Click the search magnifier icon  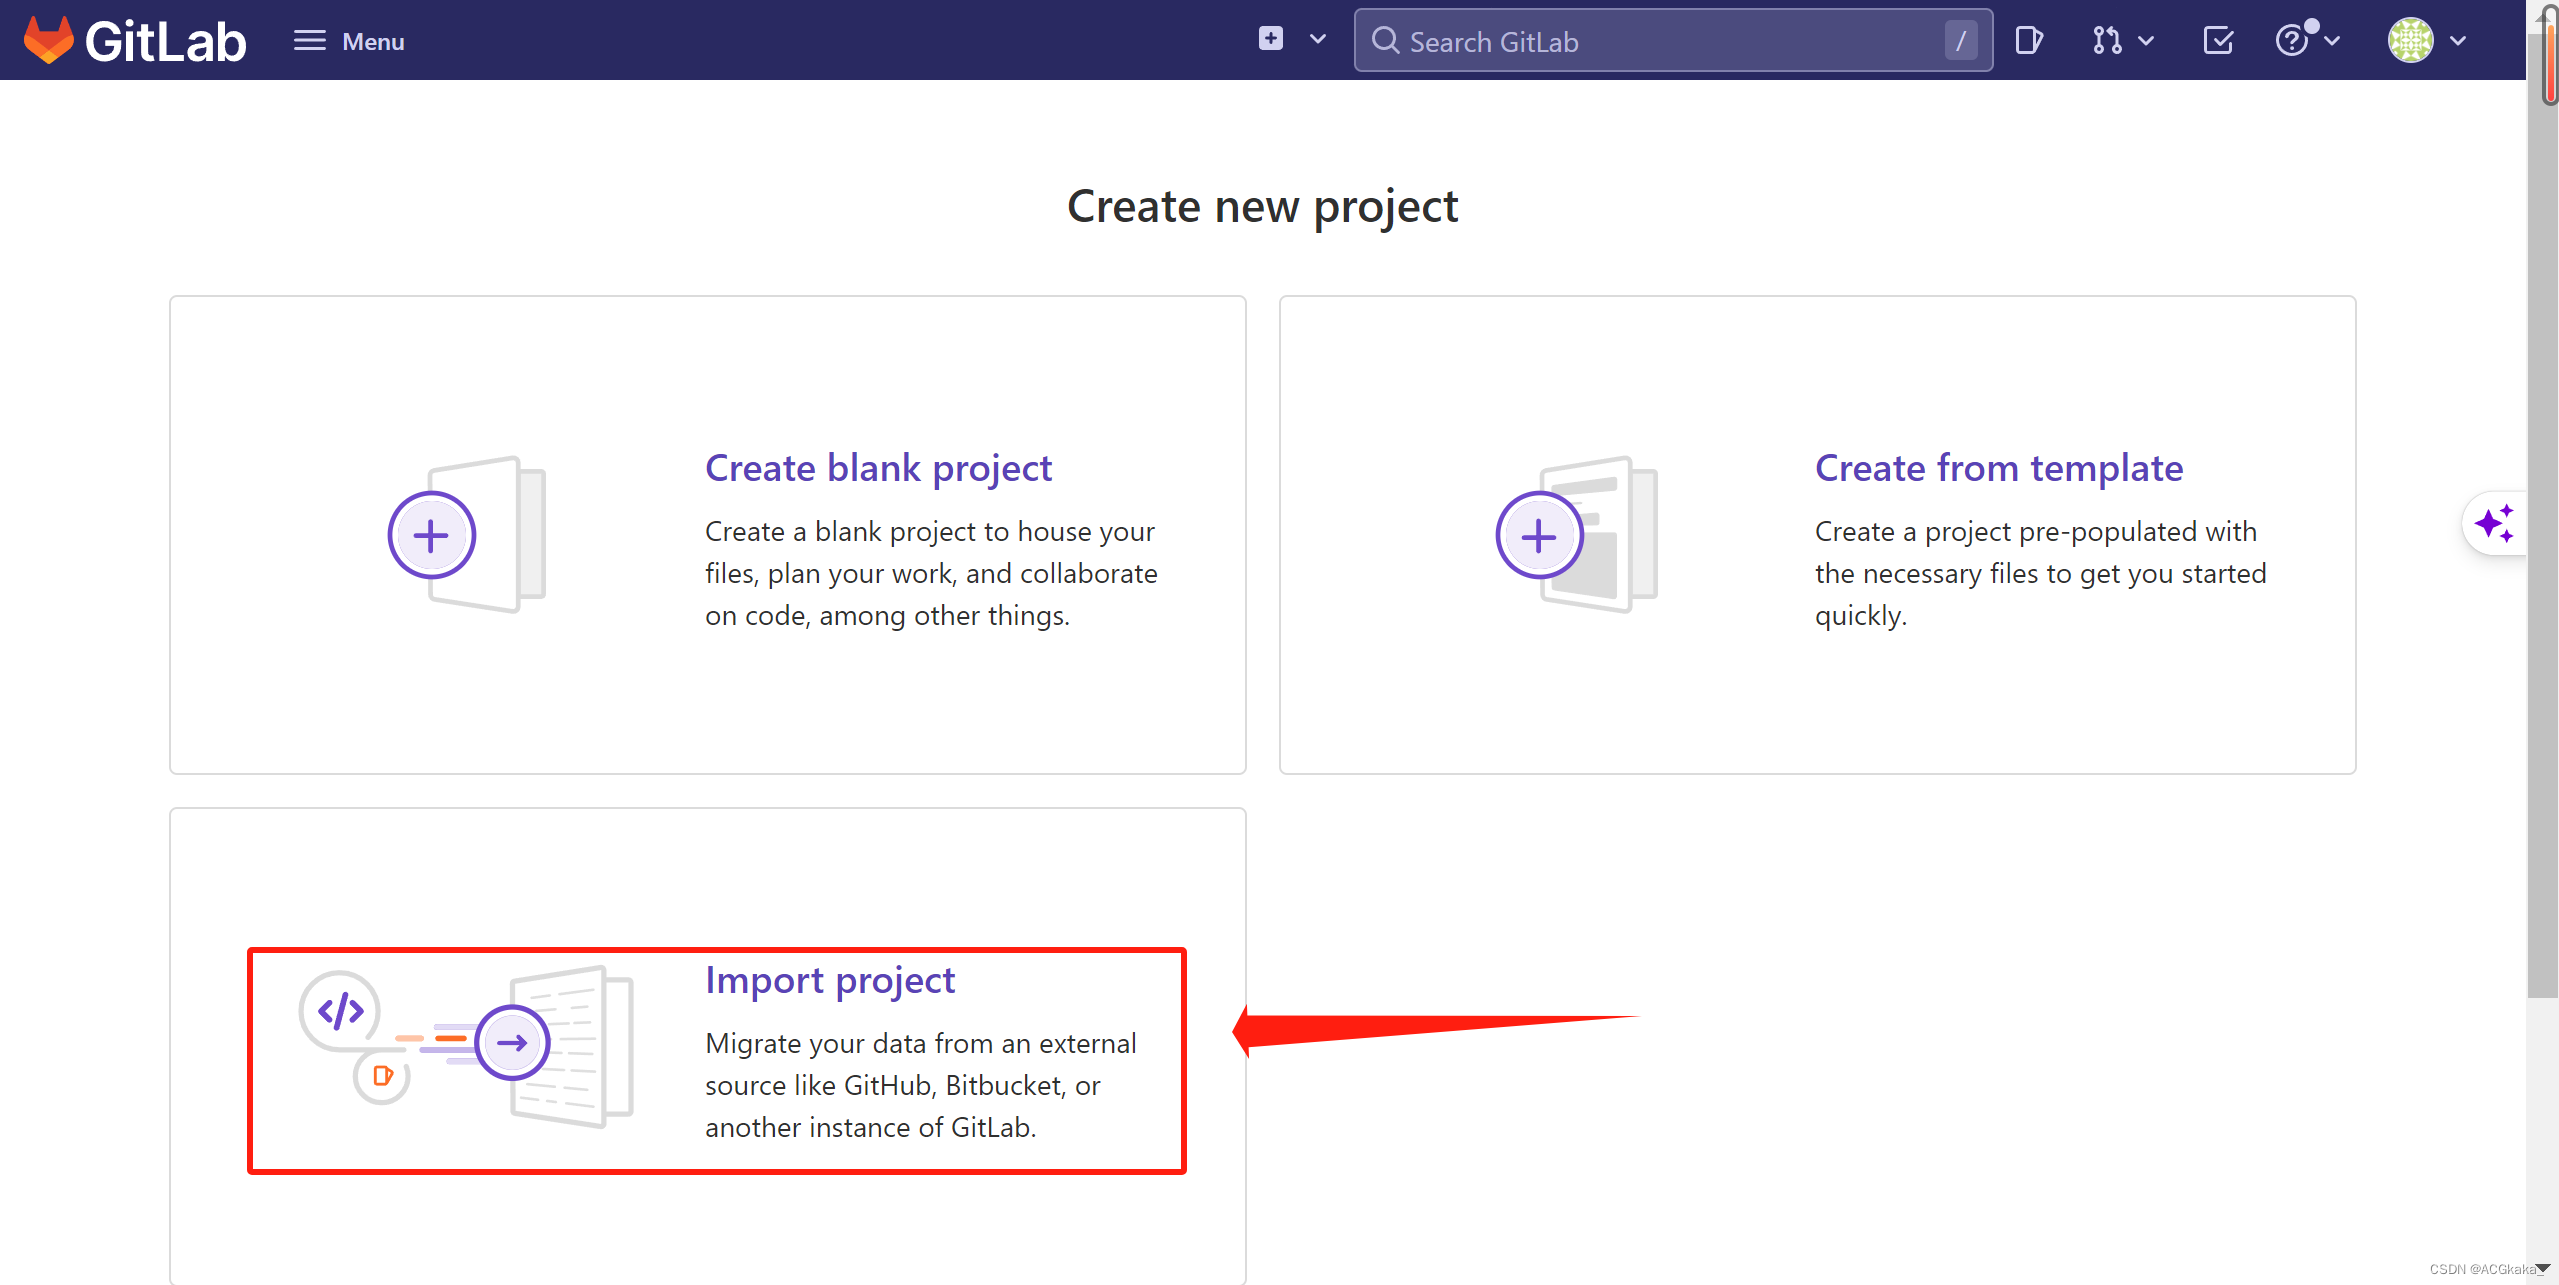coord(1385,41)
